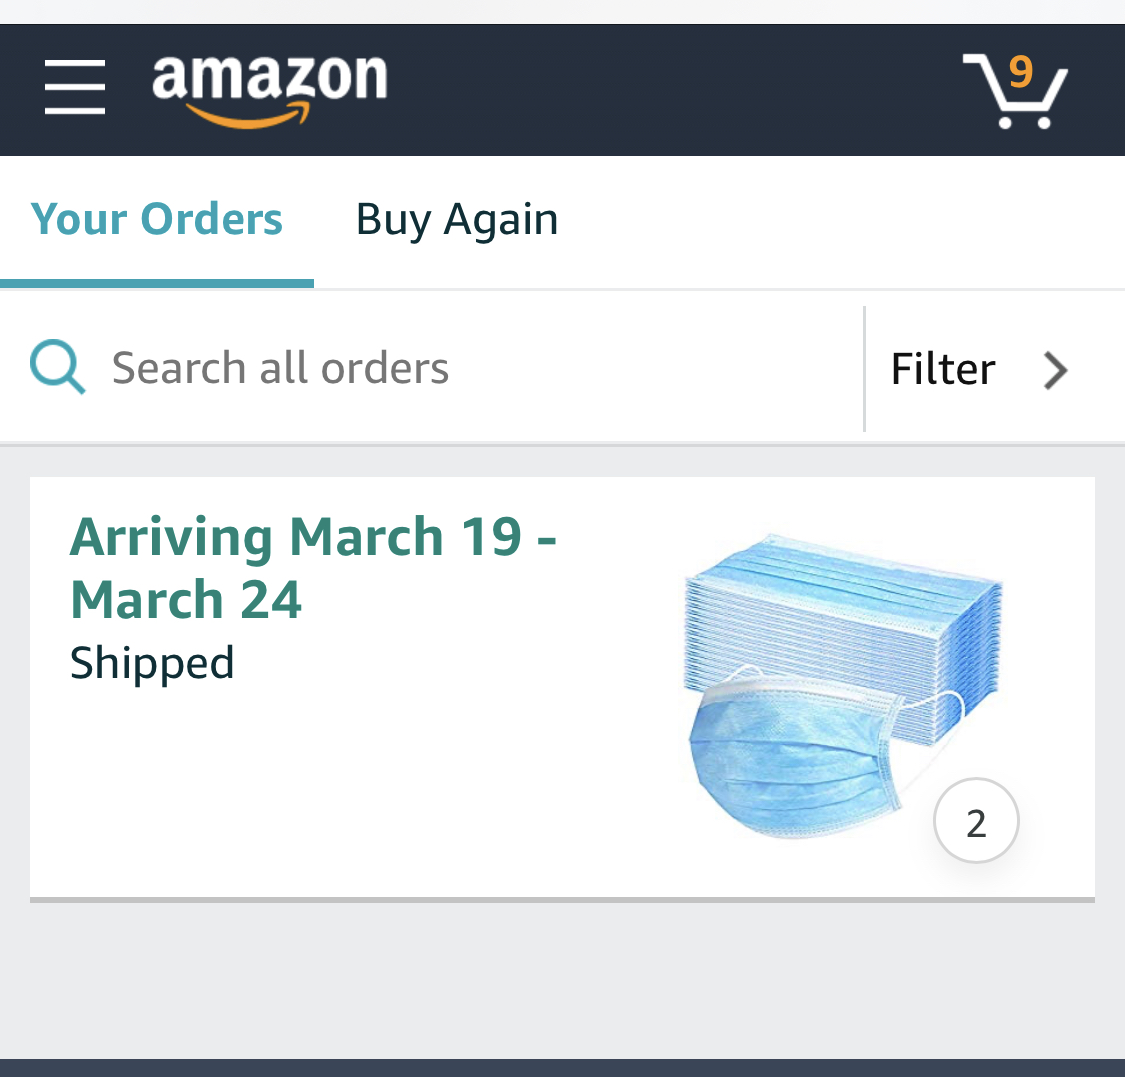
Task: Switch to the Your Orders tab
Action: [157, 219]
